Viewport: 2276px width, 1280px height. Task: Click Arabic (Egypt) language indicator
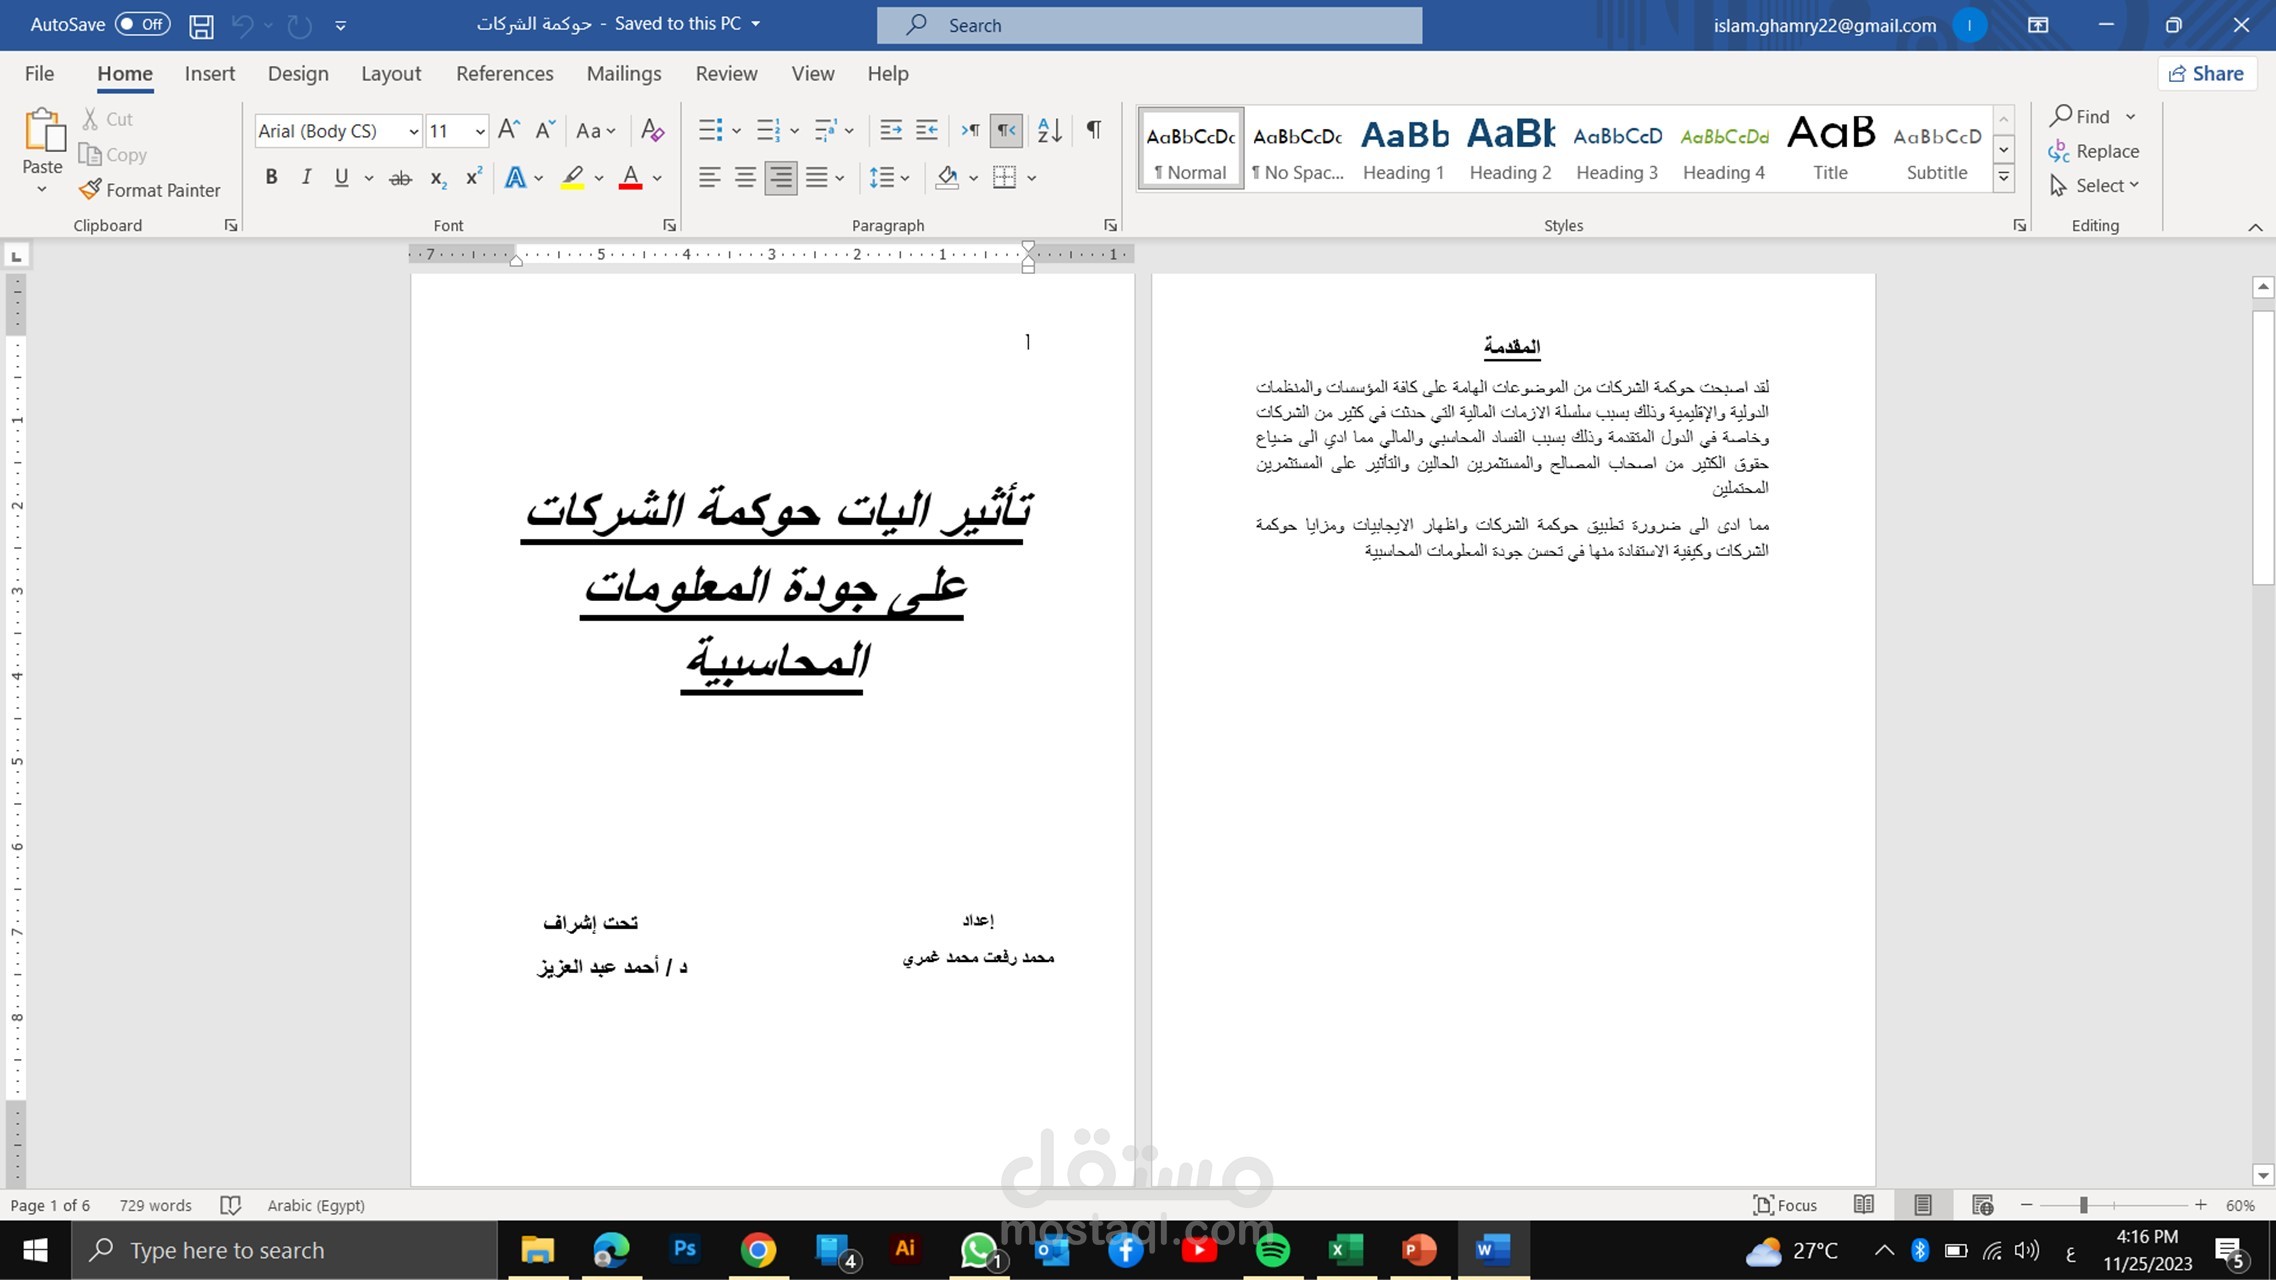316,1205
